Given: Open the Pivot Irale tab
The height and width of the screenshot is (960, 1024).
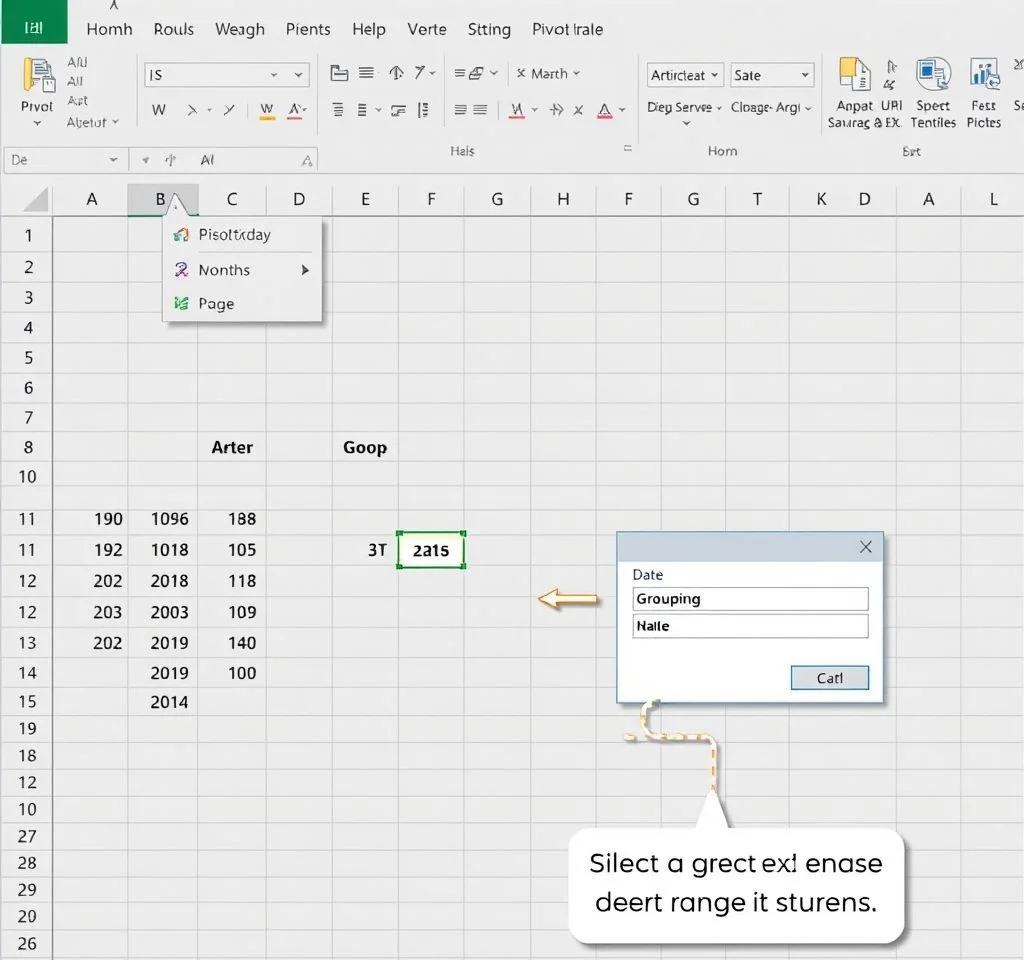Looking at the screenshot, I should coord(567,29).
